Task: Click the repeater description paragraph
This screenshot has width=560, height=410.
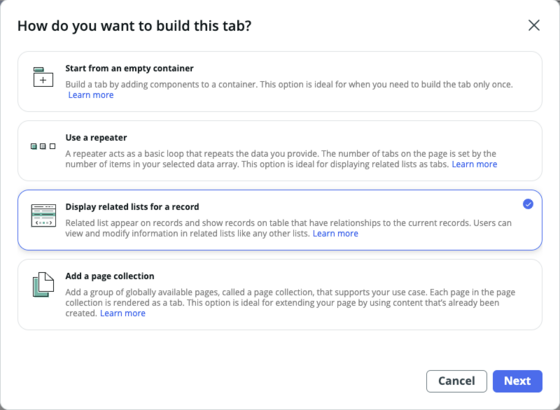Action: pos(281,159)
